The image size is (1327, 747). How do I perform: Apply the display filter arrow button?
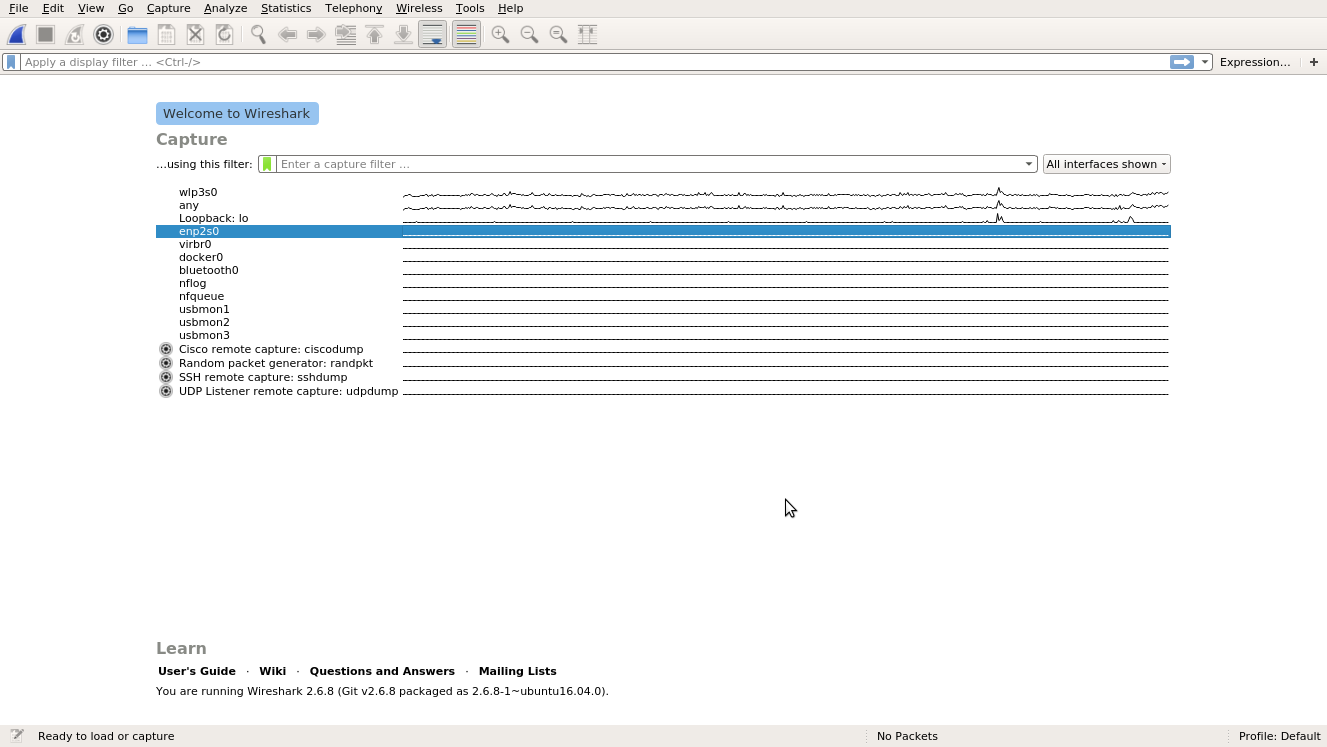pyautogui.click(x=1182, y=62)
